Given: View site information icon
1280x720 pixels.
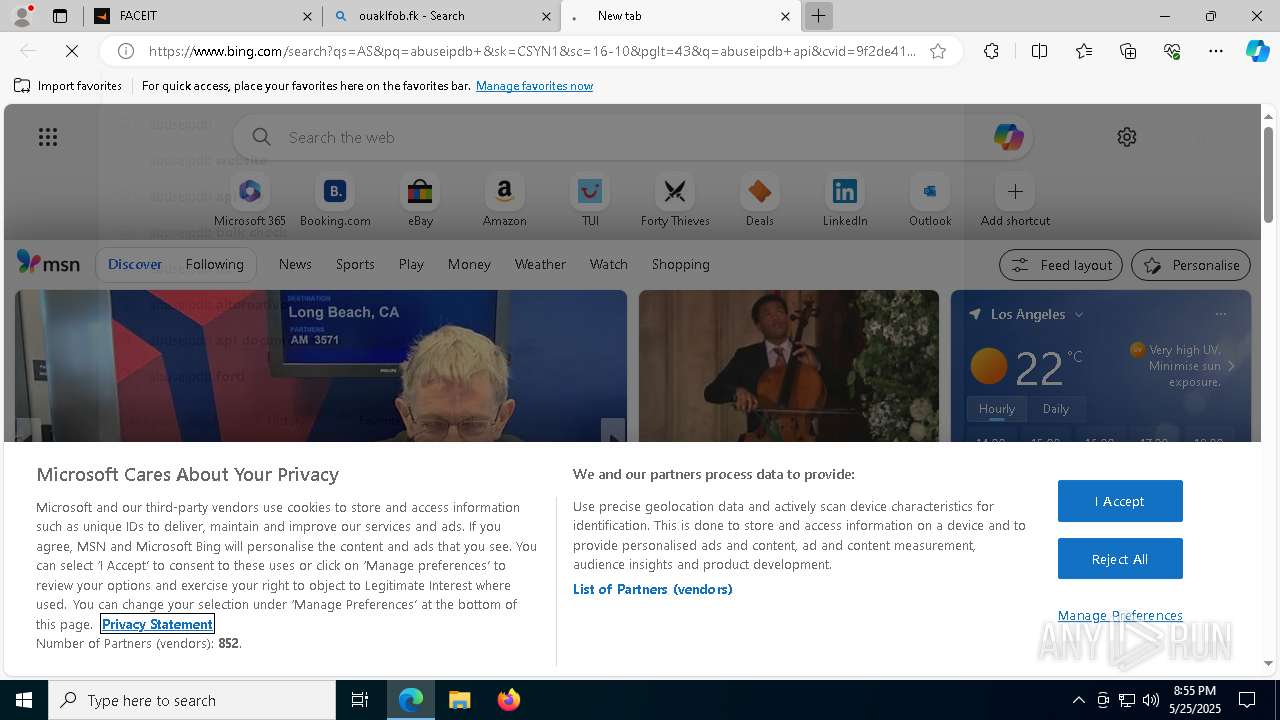Looking at the screenshot, I should click(x=126, y=51).
